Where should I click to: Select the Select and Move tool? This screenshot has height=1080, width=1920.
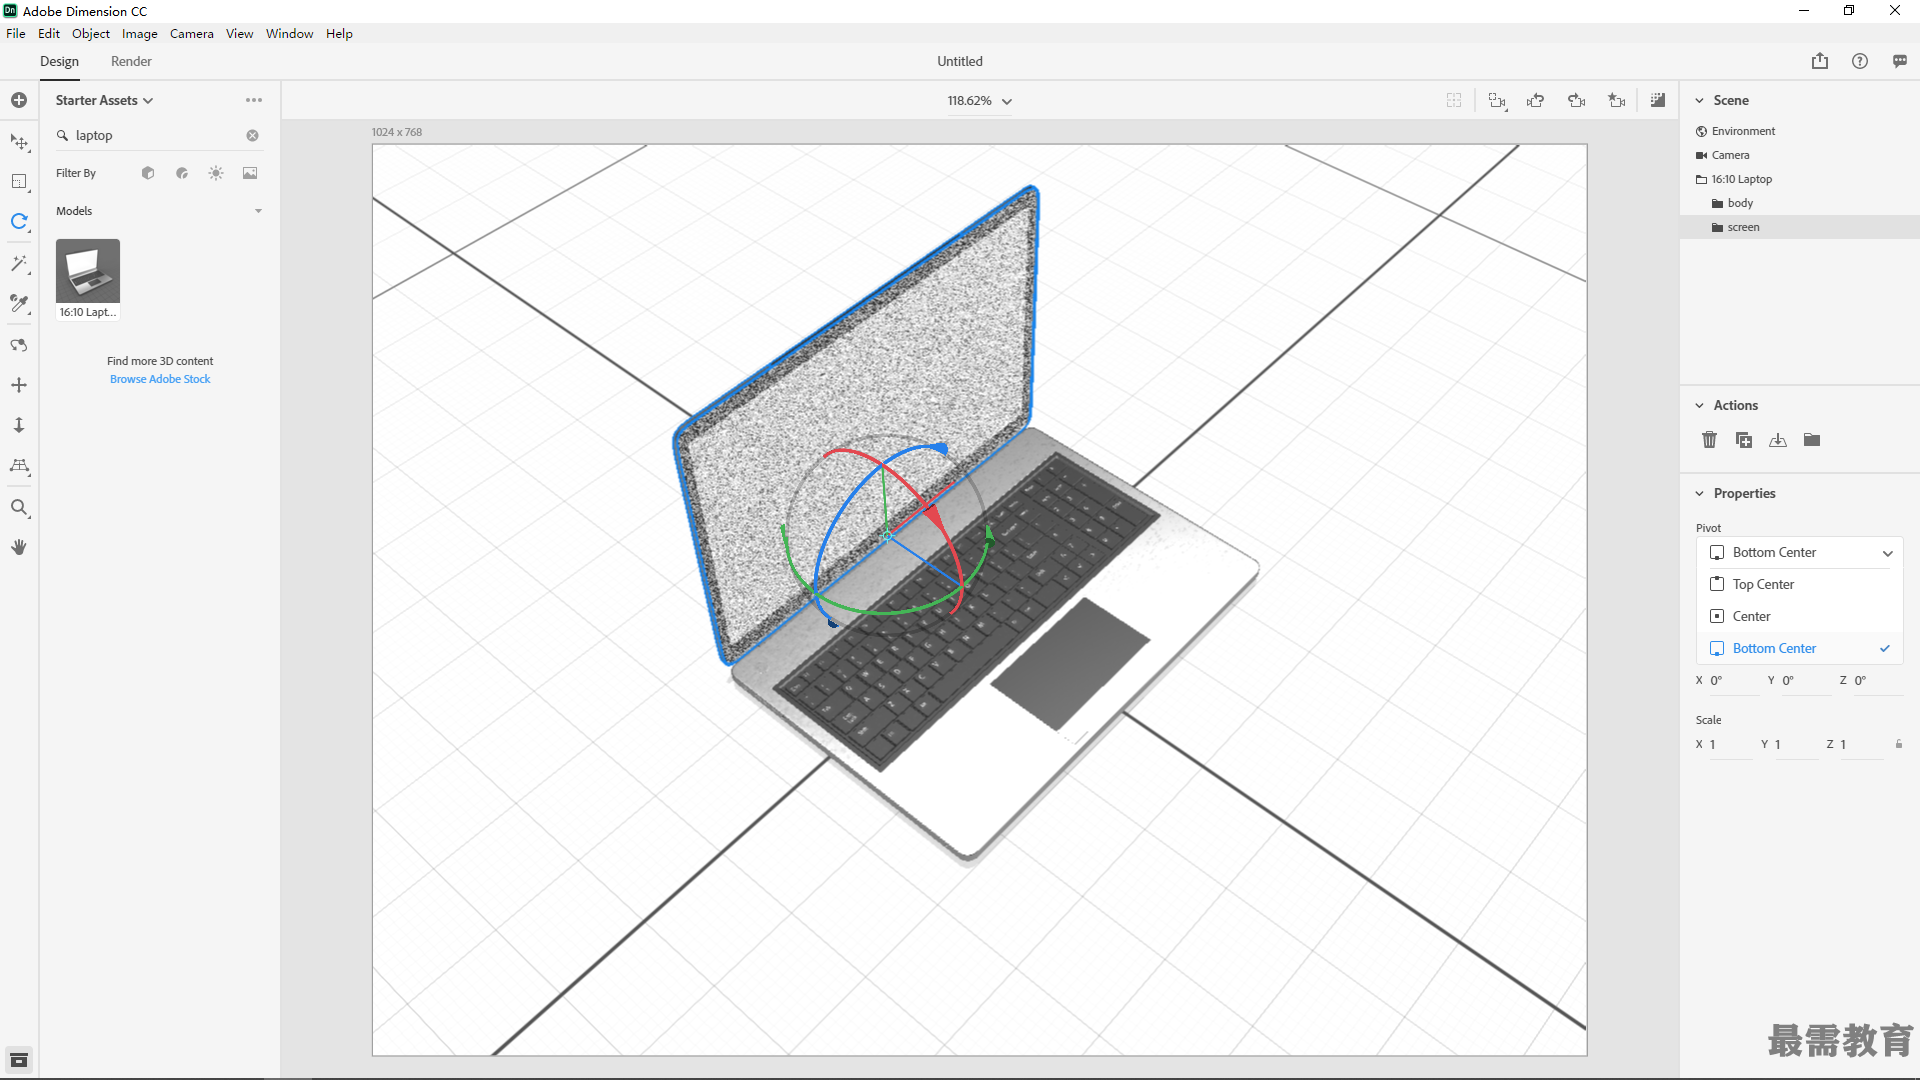[19, 142]
